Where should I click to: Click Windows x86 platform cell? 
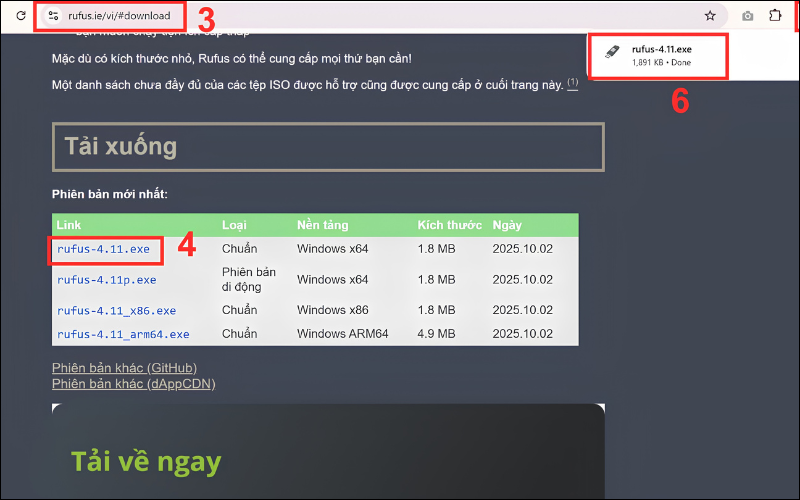click(x=333, y=310)
